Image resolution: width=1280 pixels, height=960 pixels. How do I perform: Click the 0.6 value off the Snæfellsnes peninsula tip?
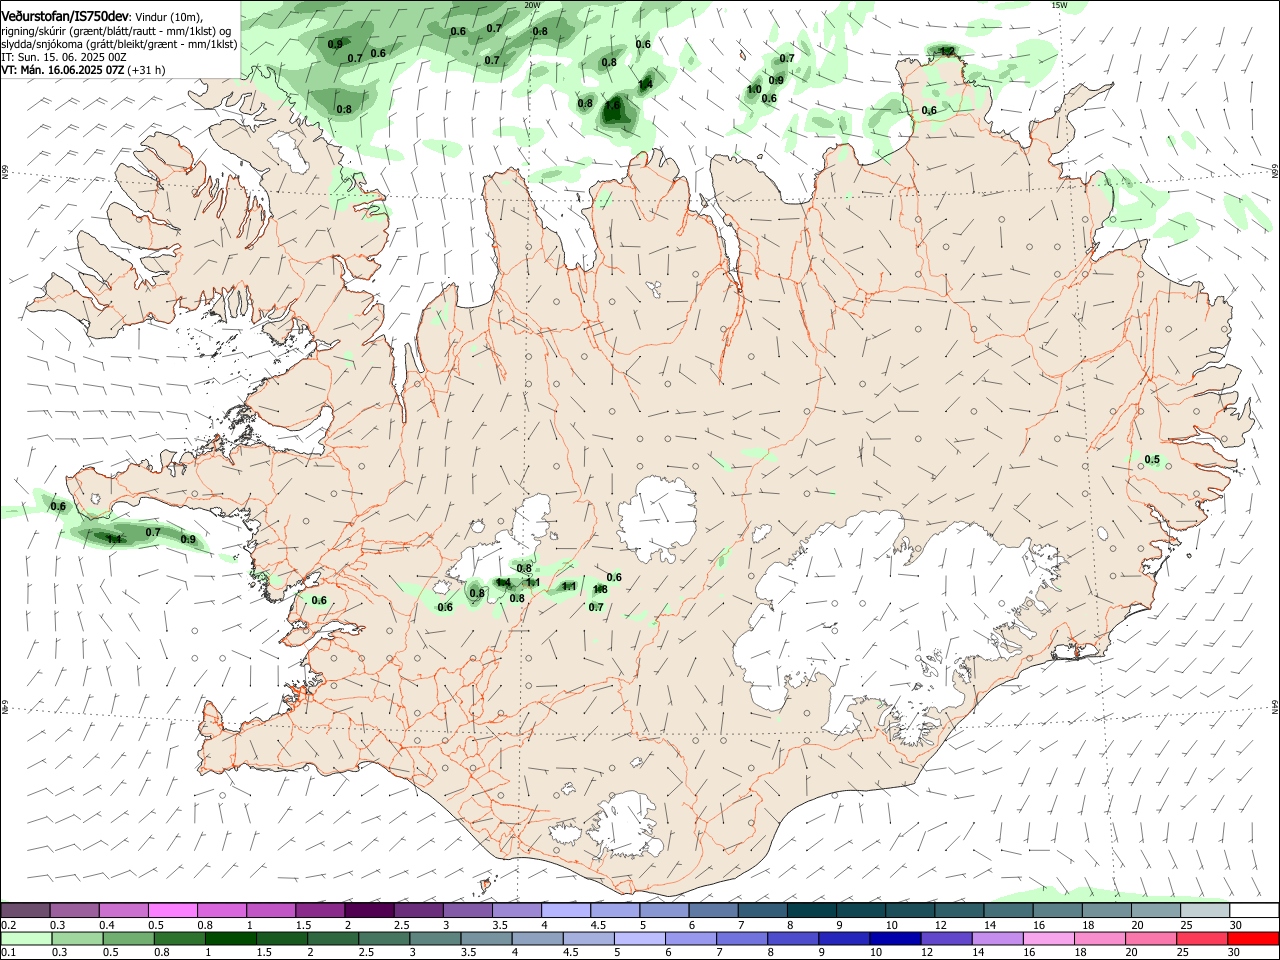(58, 507)
